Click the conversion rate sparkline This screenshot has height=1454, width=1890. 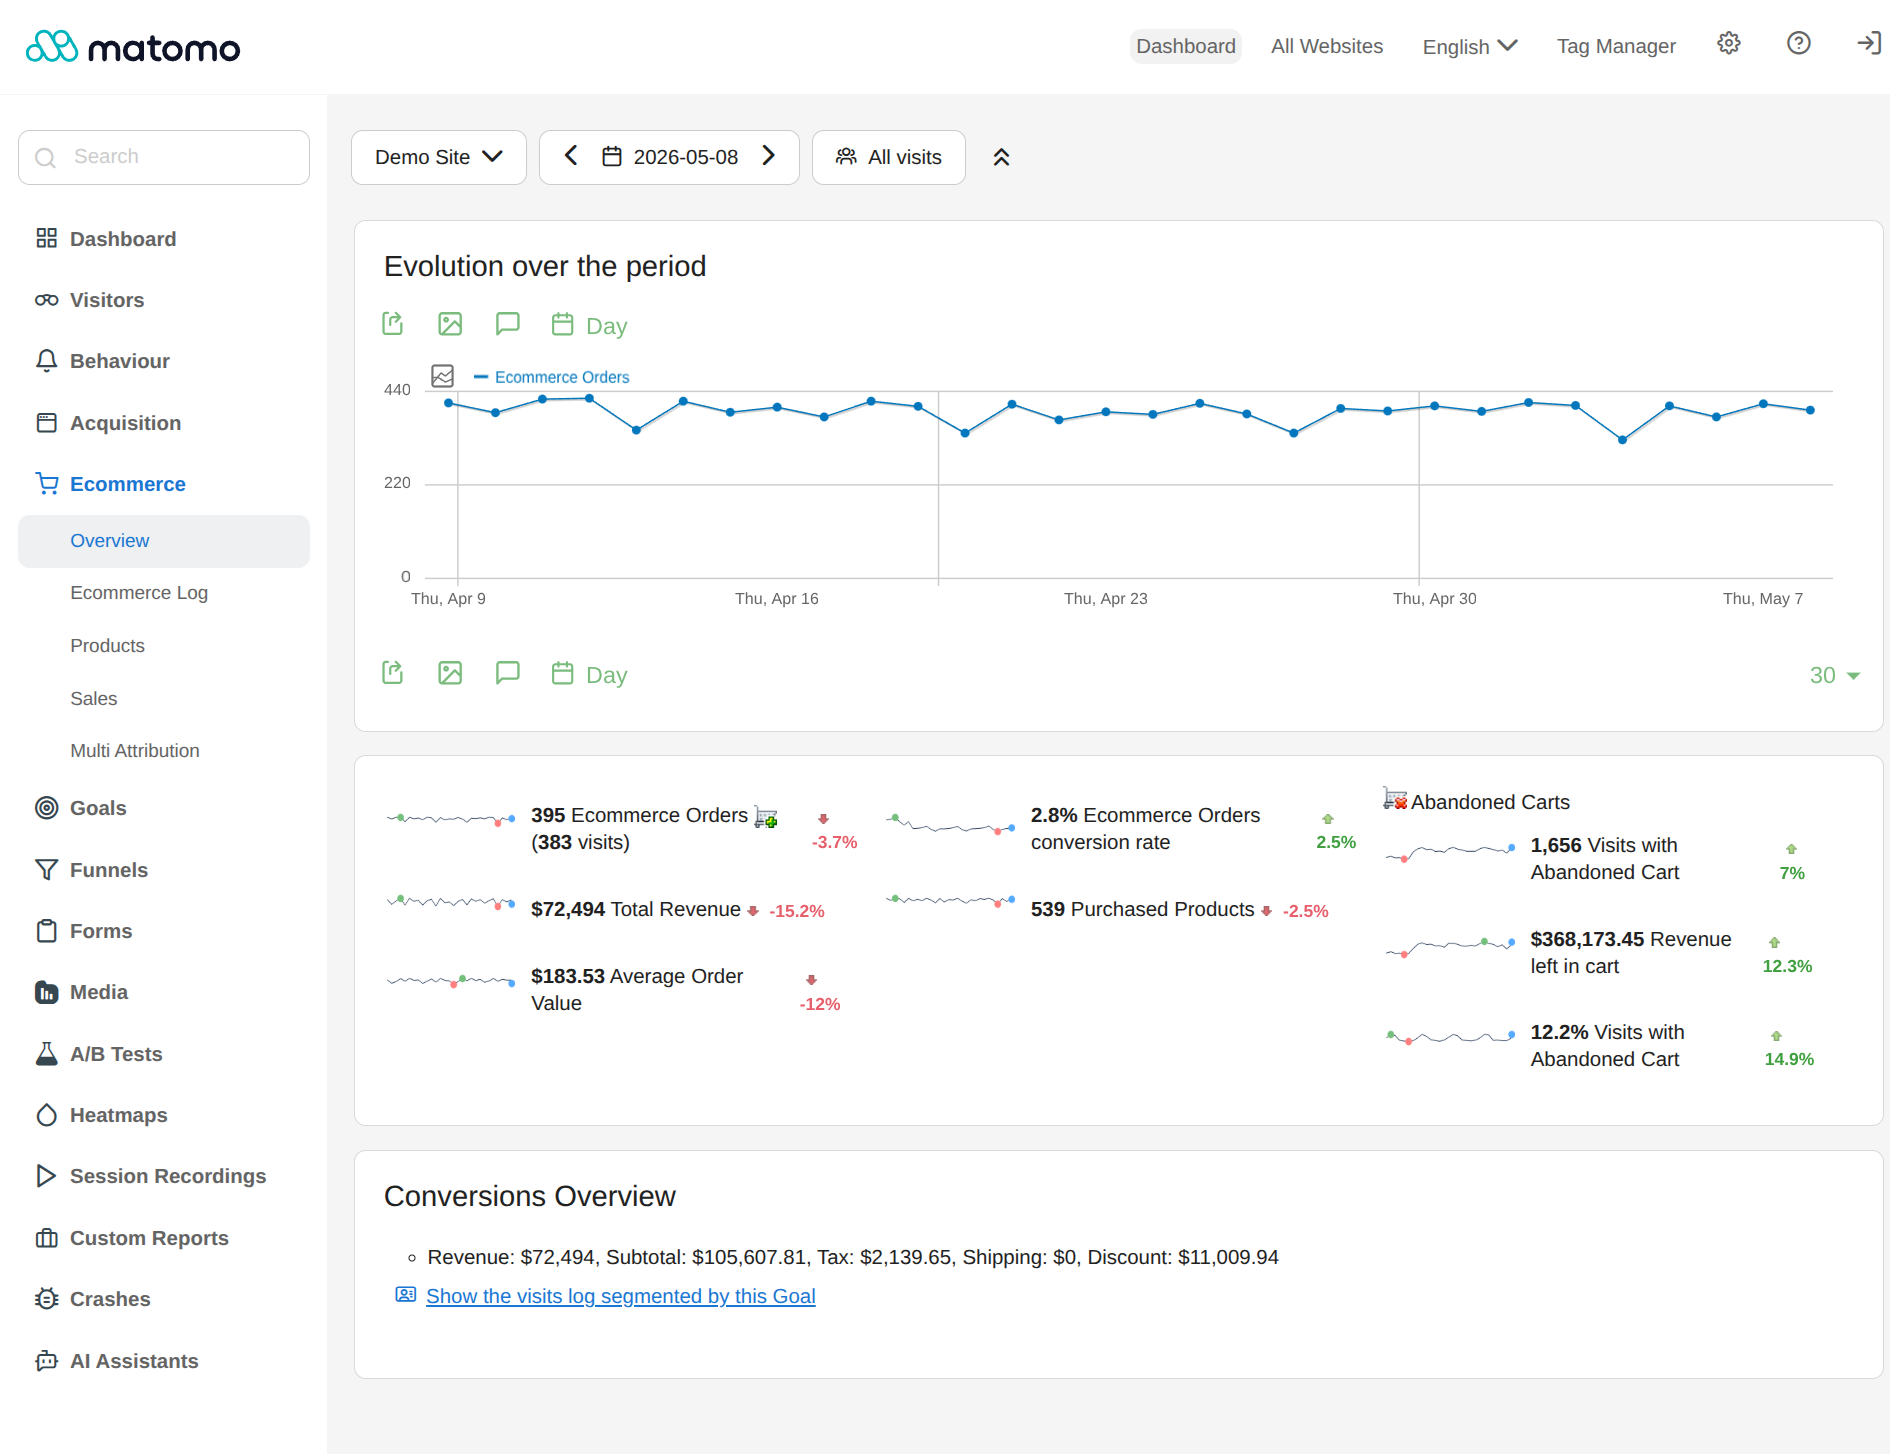(x=950, y=825)
